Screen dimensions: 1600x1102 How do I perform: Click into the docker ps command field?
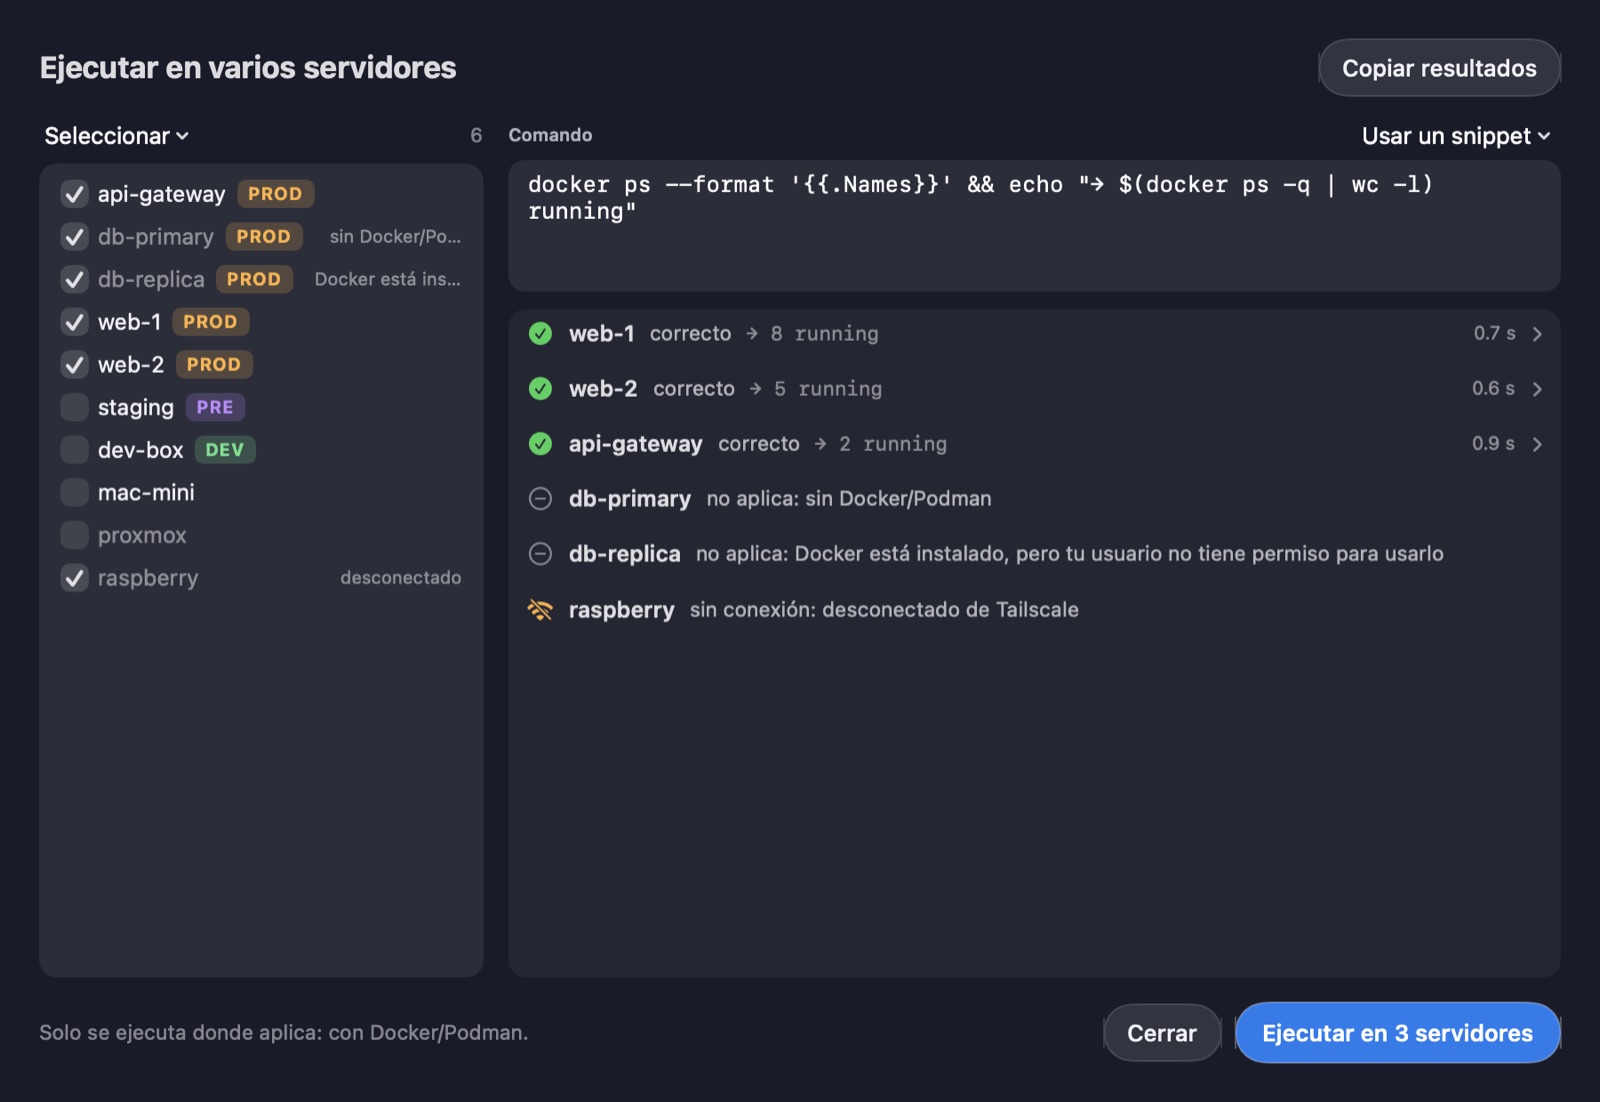(x=1034, y=226)
